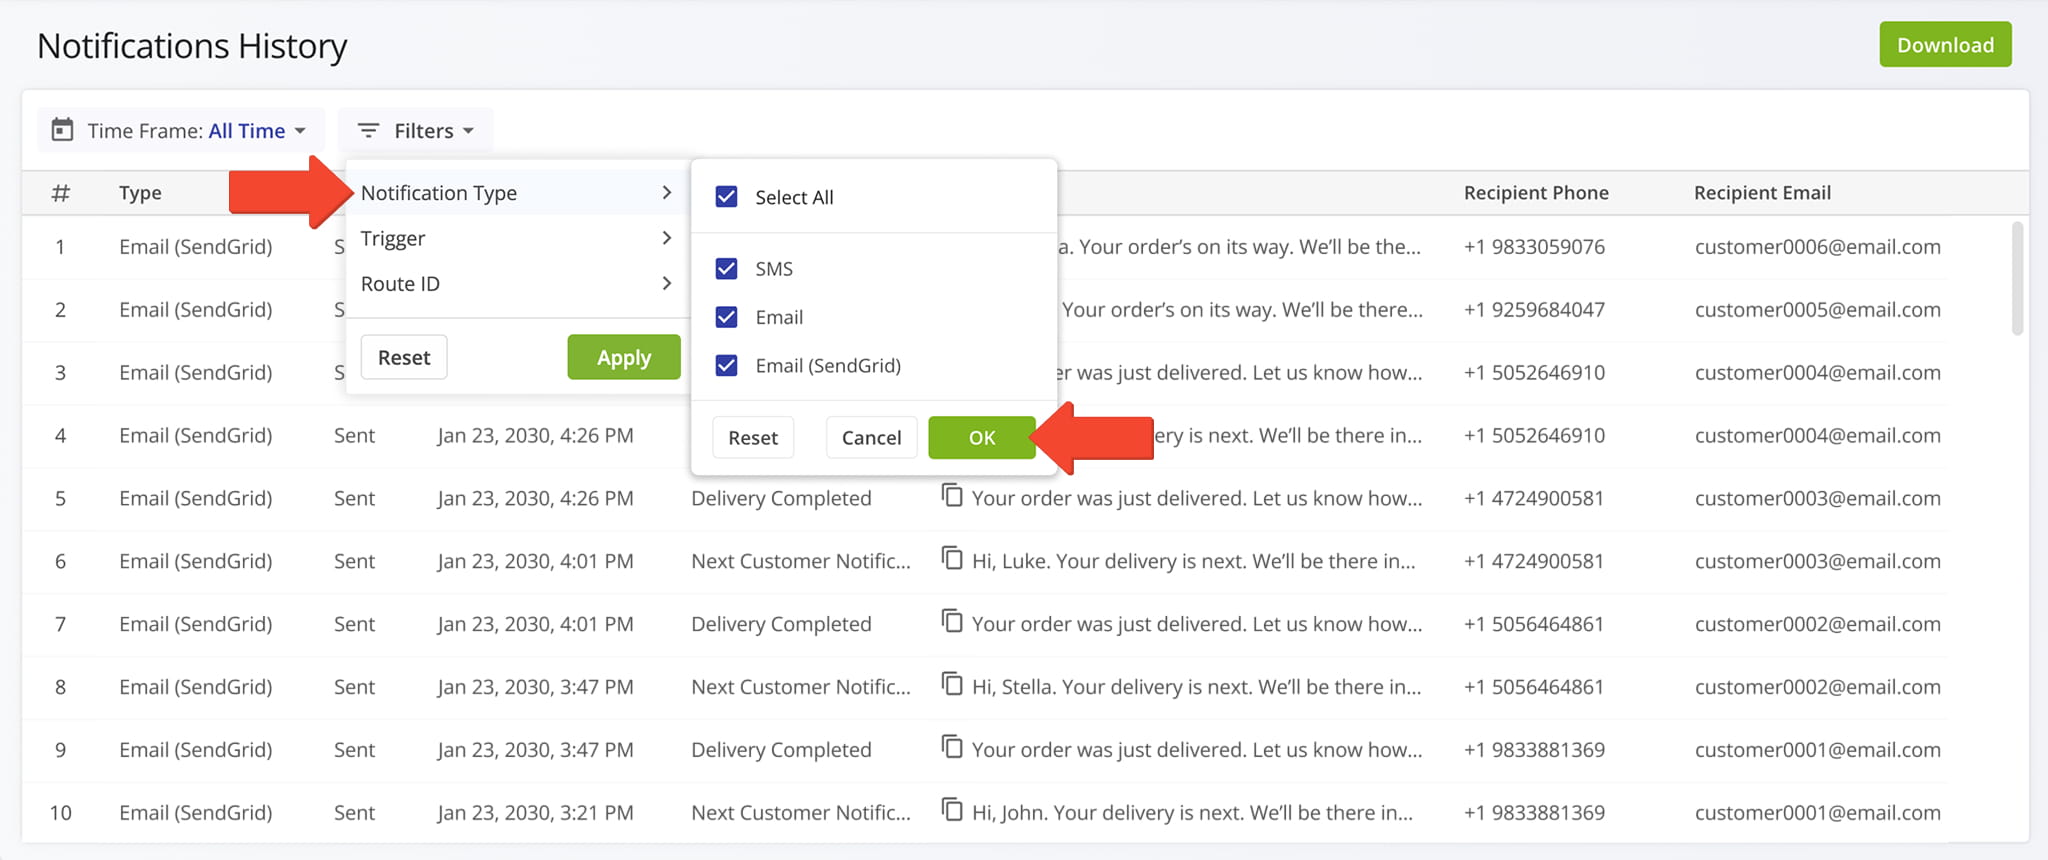Click Delivery Completed in row 9
This screenshot has width=2048, height=860.
coord(781,750)
